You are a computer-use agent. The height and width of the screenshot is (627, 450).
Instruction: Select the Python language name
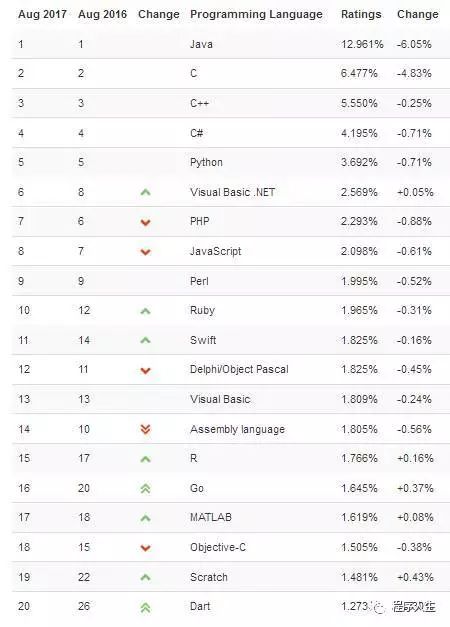206,162
